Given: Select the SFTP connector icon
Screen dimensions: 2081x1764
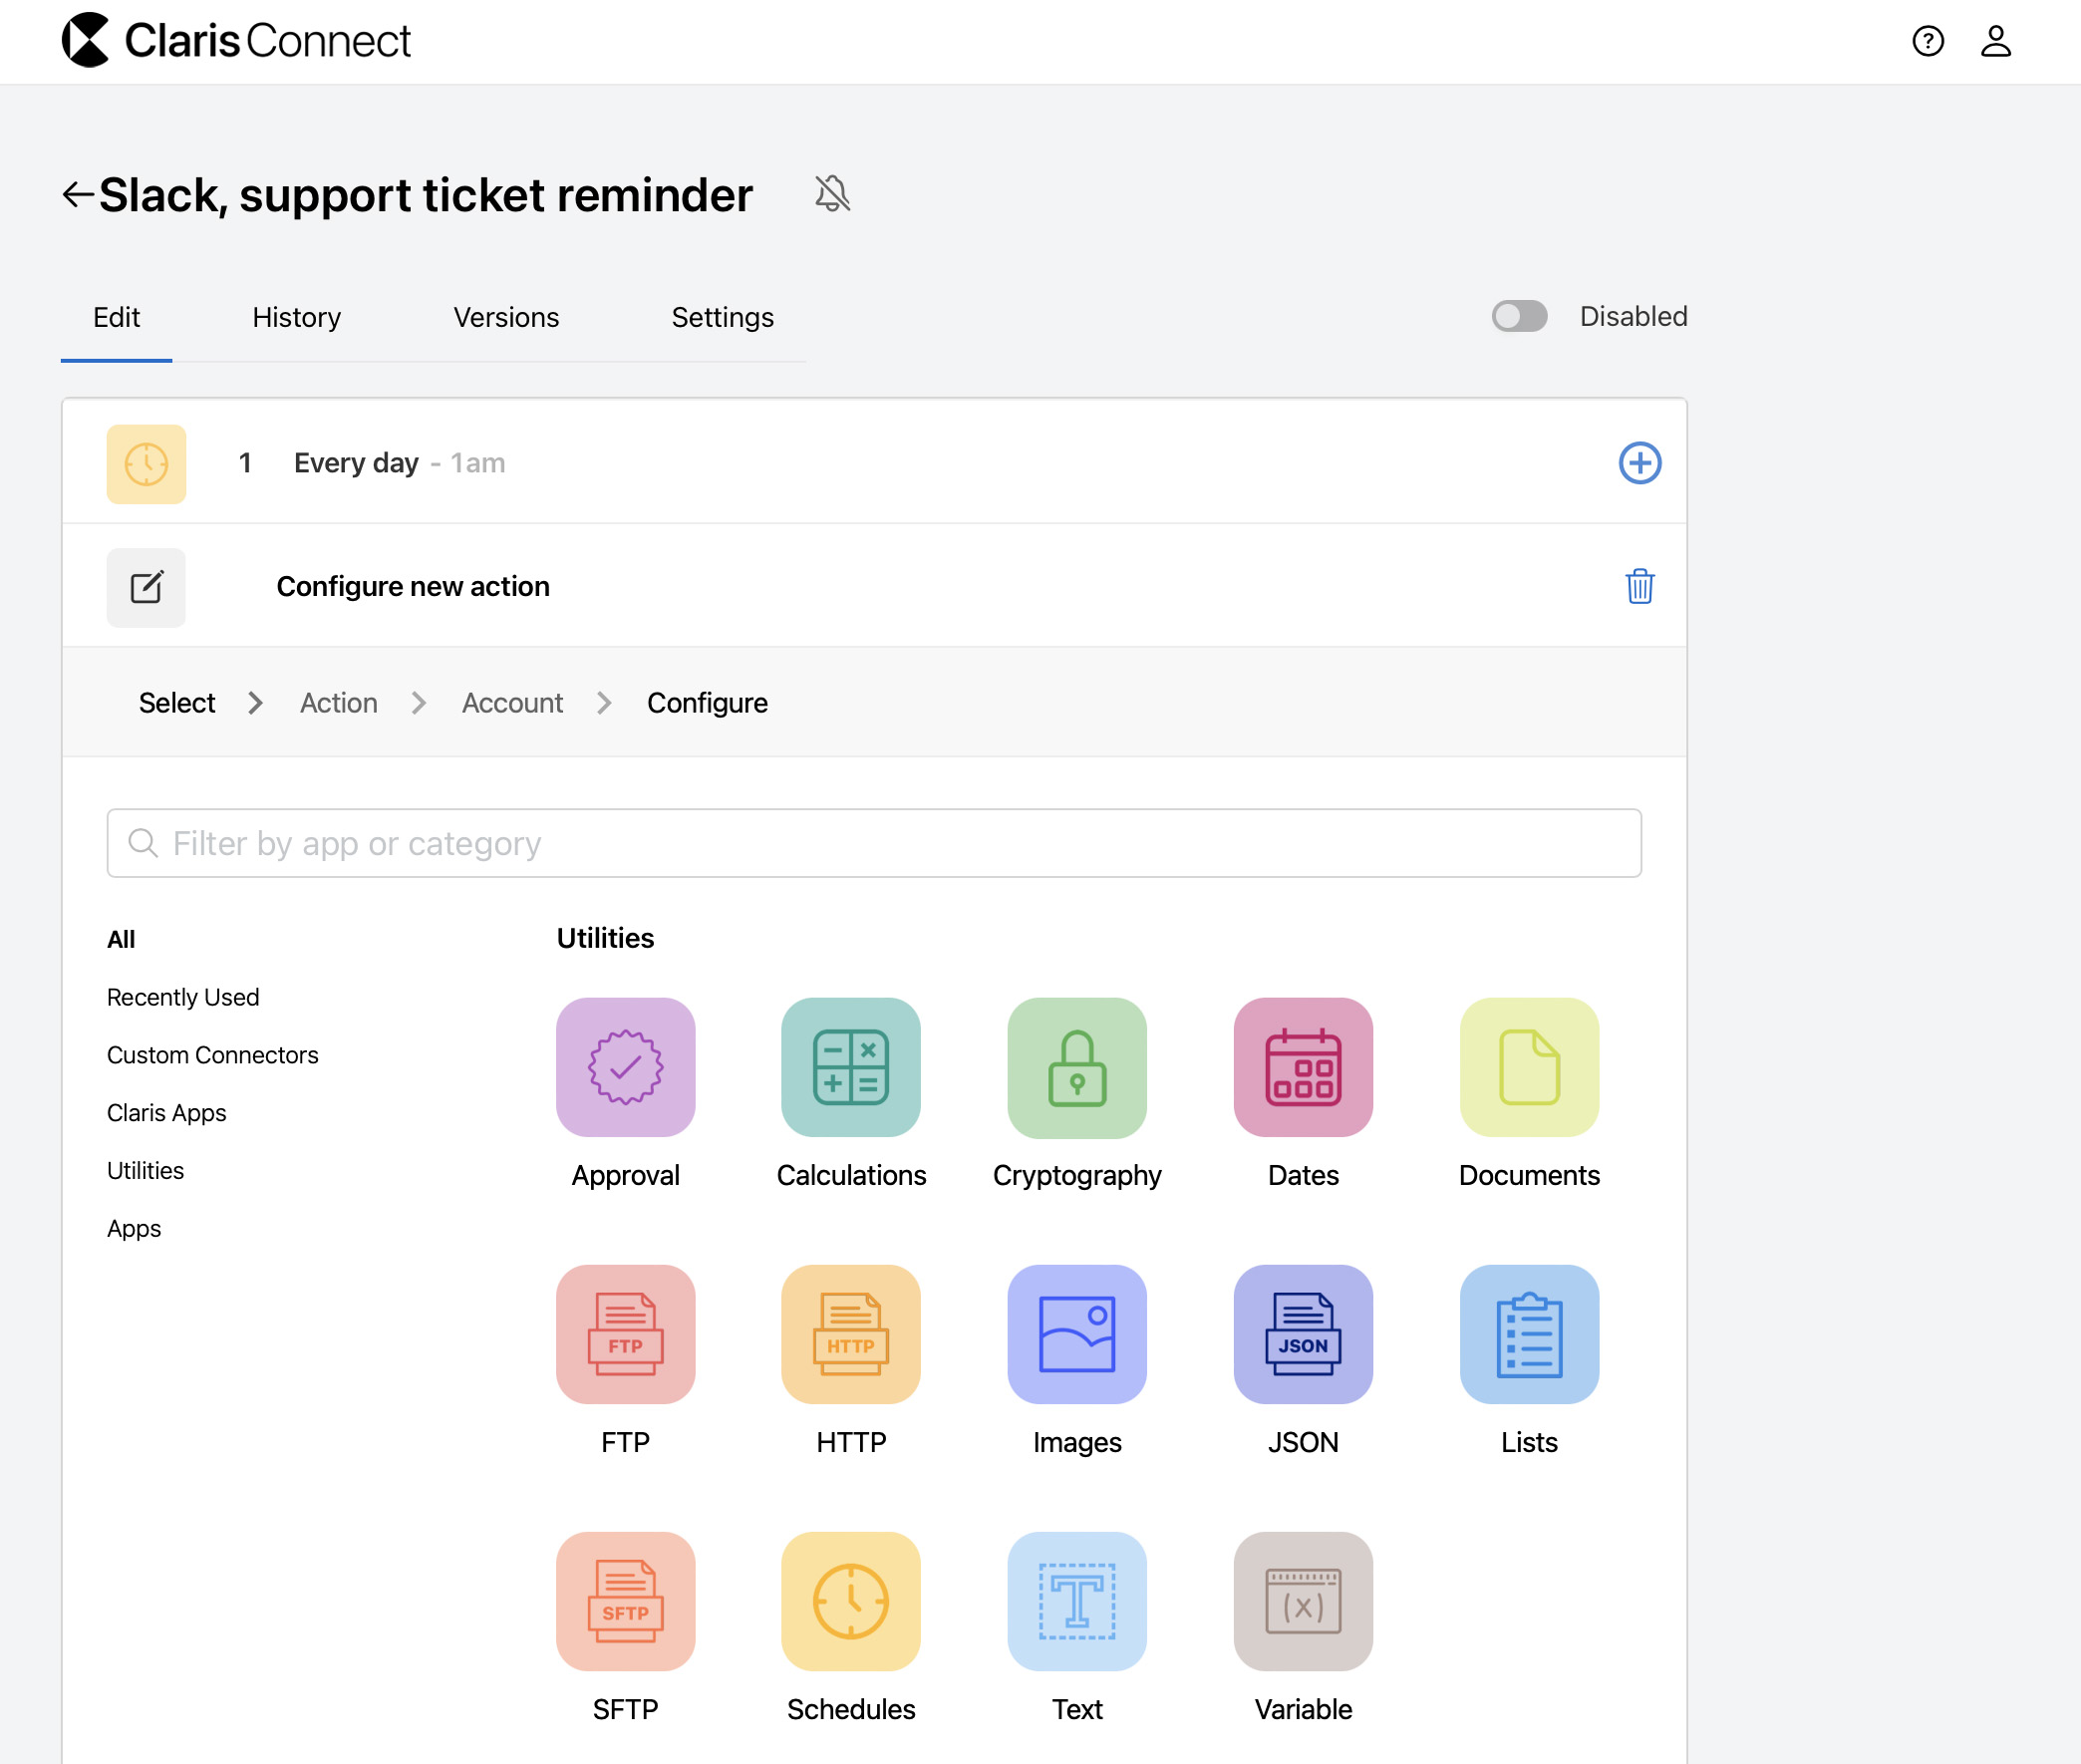Looking at the screenshot, I should (625, 1601).
